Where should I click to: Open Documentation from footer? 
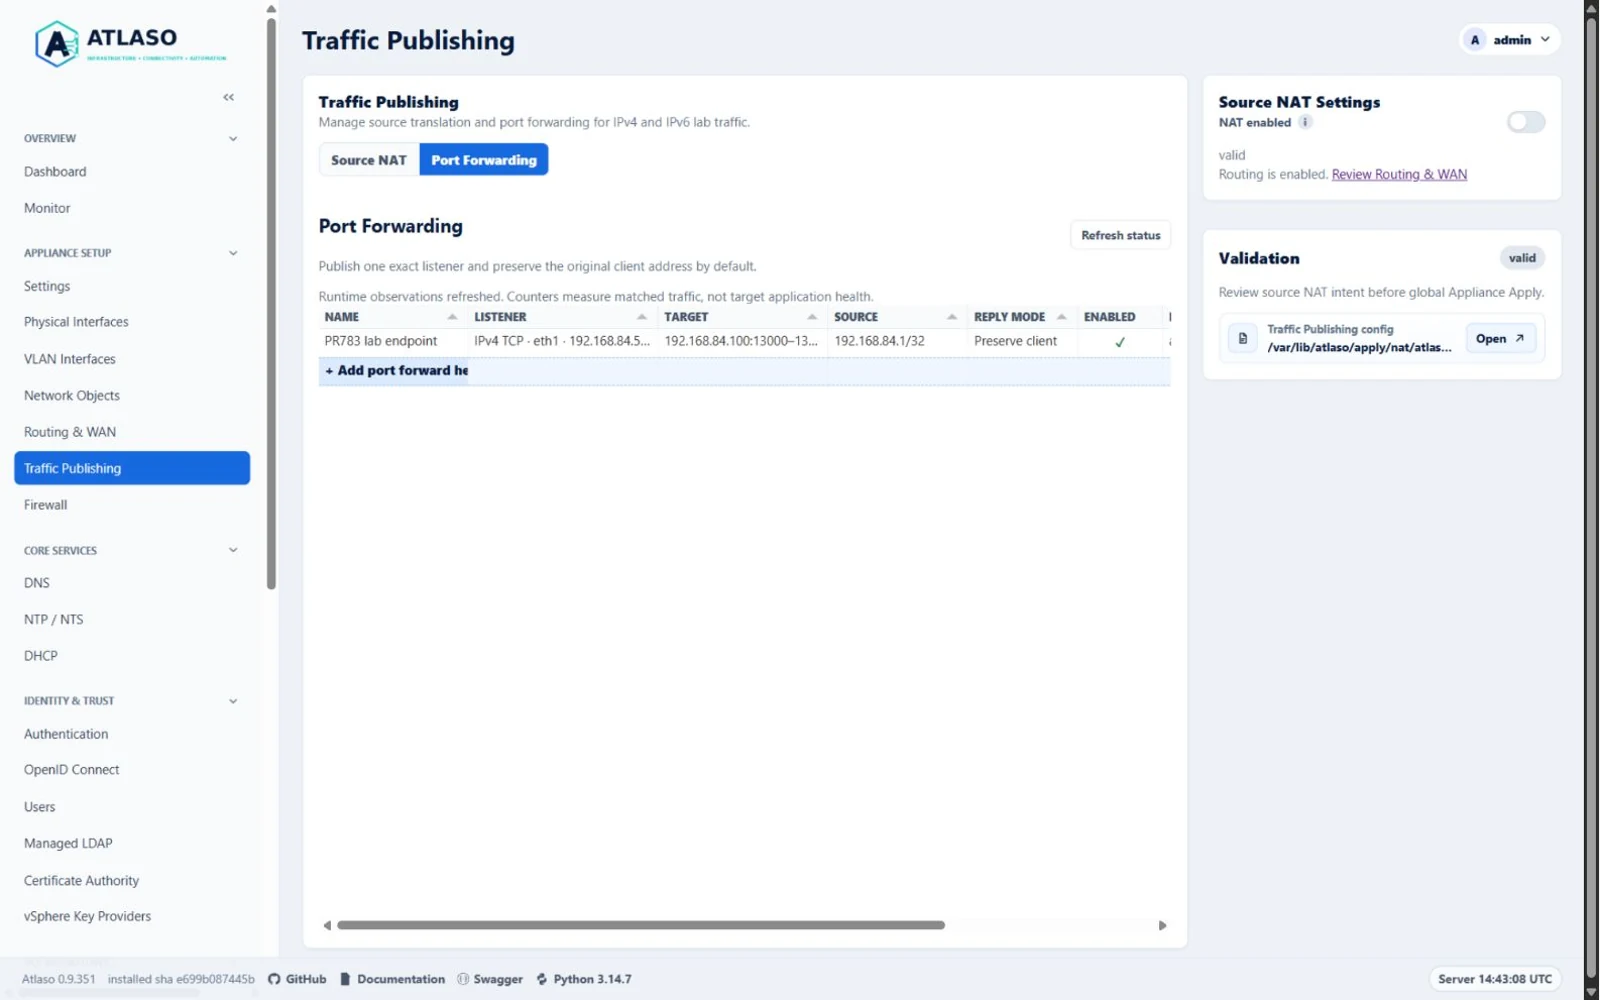click(x=392, y=979)
